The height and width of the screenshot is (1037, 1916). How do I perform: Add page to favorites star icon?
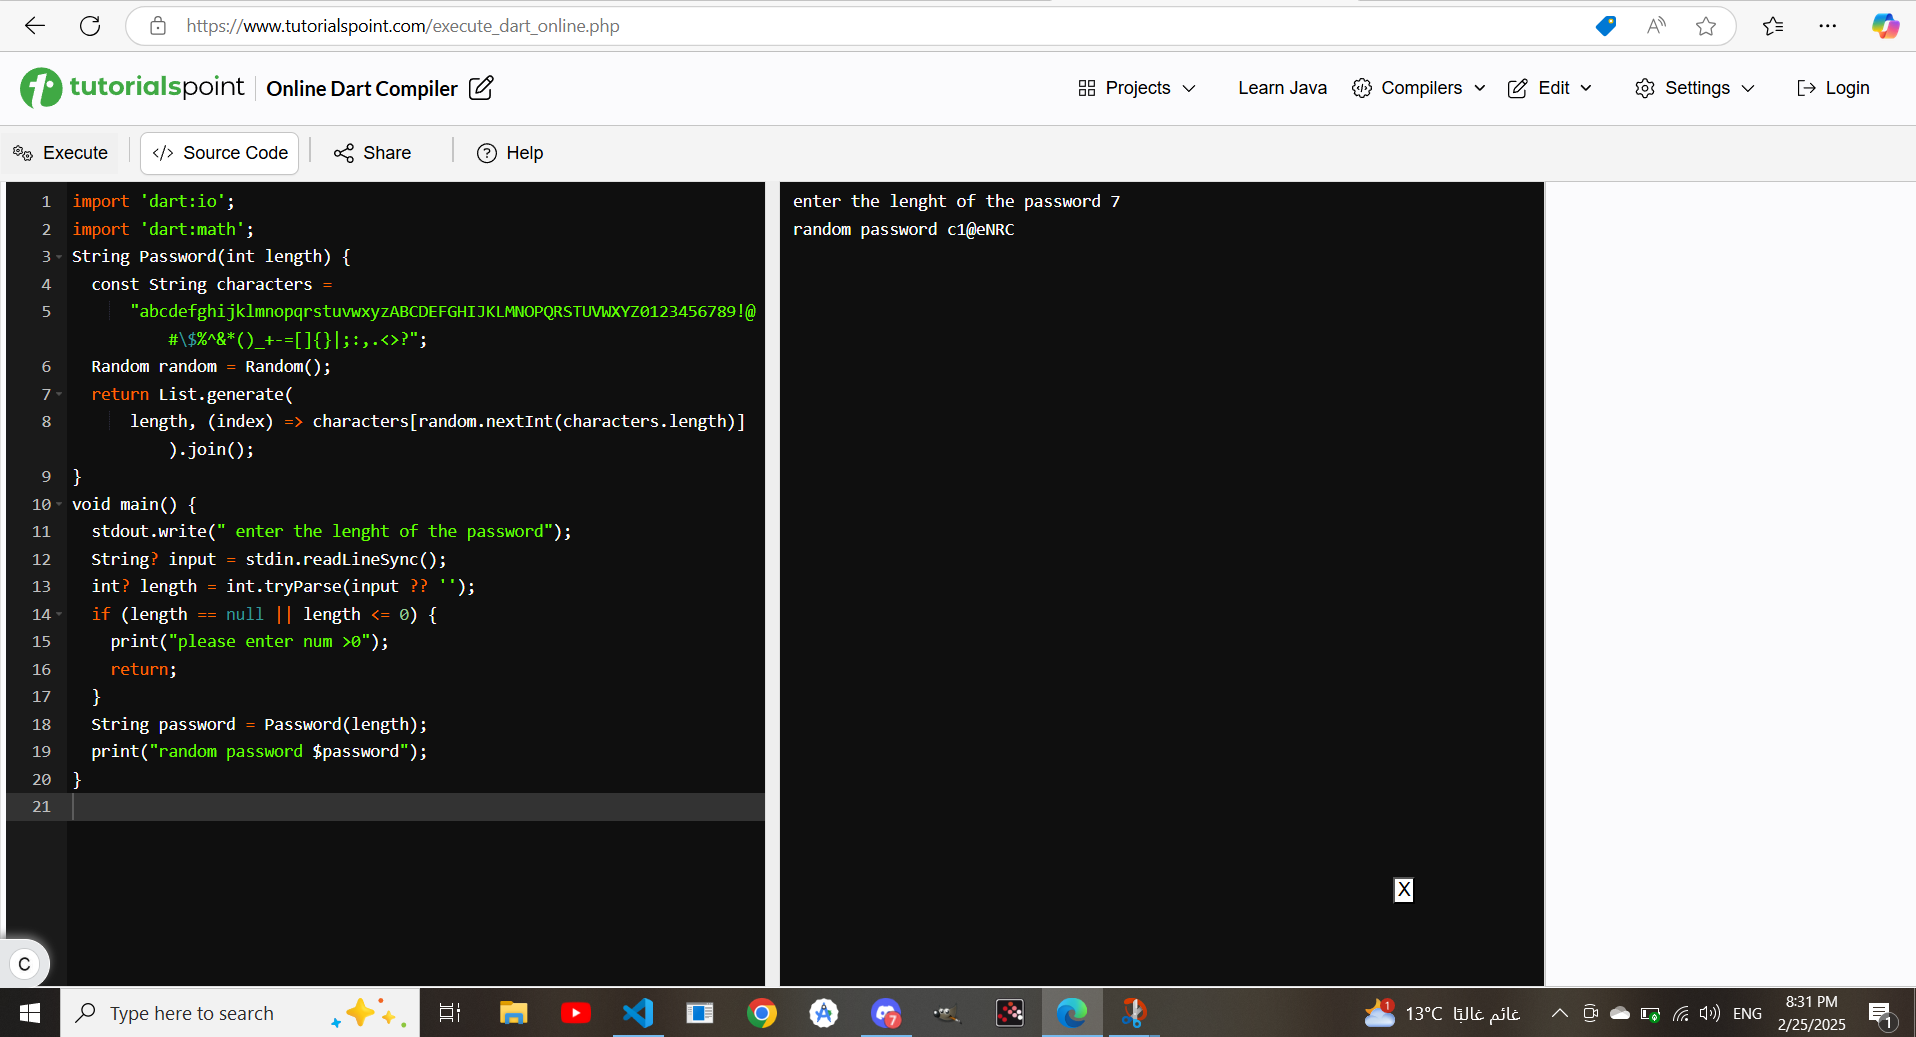coord(1706,26)
